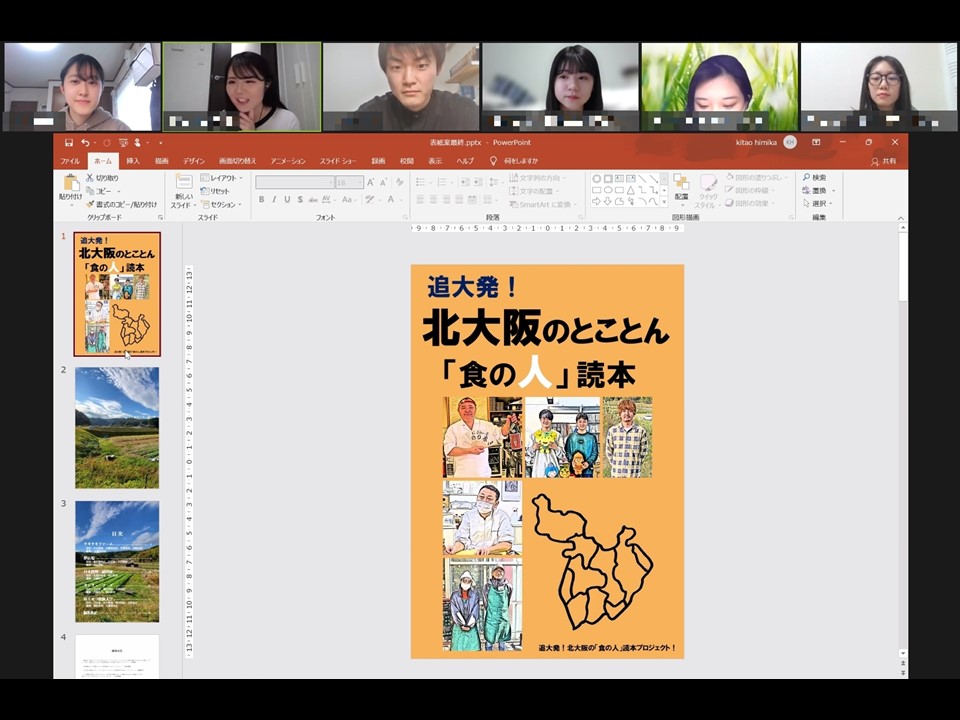960x720 pixels.
Task: Toggle Italic formatting
Action: [x=275, y=200]
